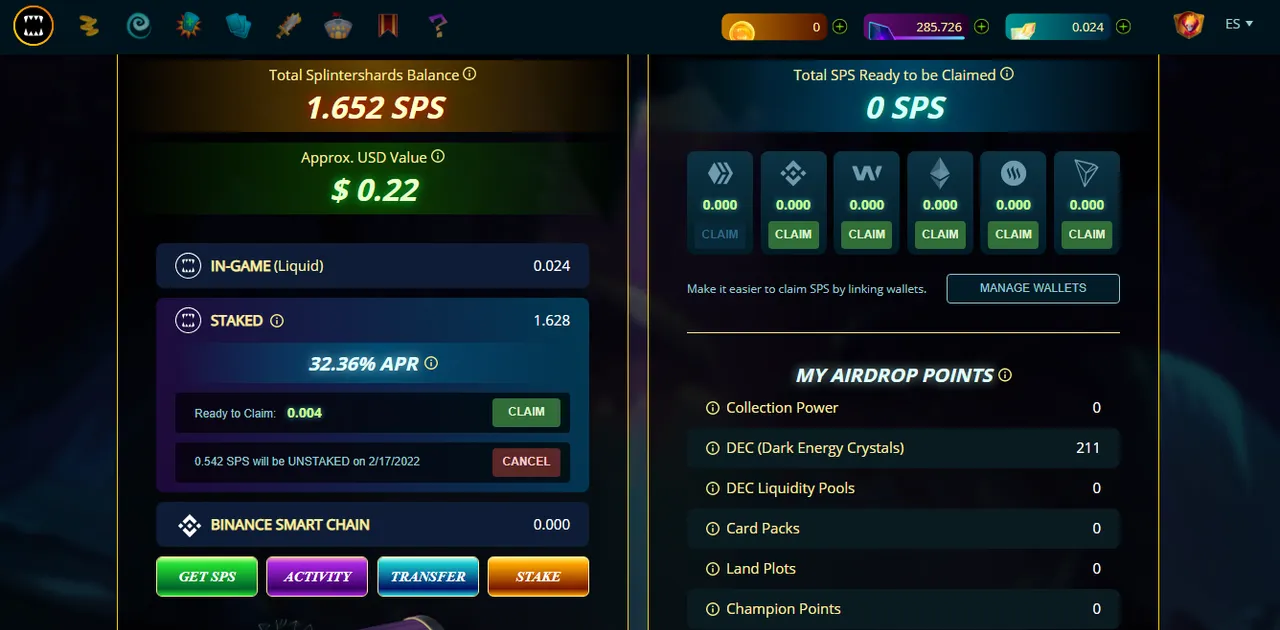
Task: Add SPS with the 0.024 plus icon
Action: (1123, 27)
